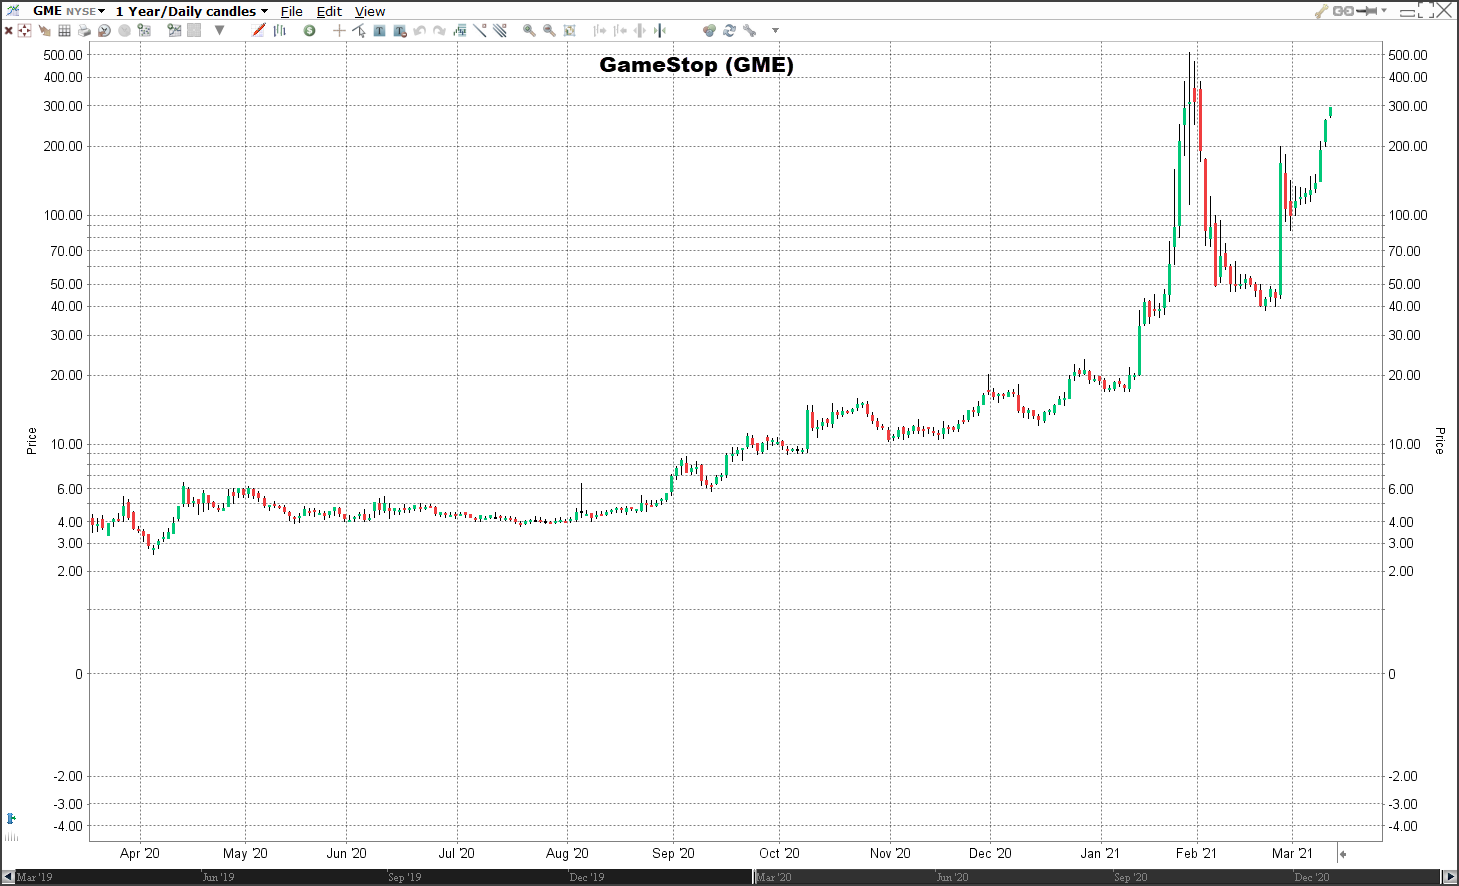This screenshot has height=886, width=1459.
Task: Click the greyed-out clock icon
Action: point(124,31)
